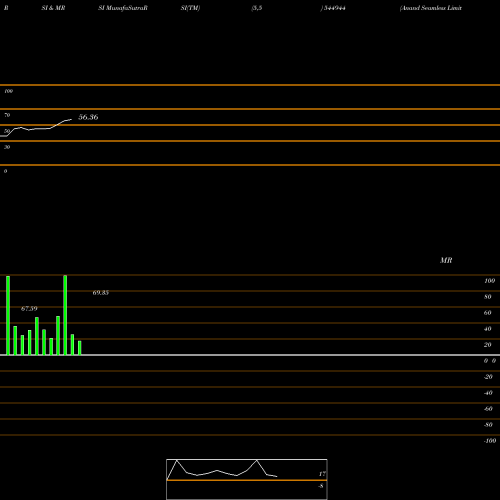This screenshot has width=500, height=500.
Task: Click the 'Anand Seamless Limit' title text
Action: coord(431,8)
